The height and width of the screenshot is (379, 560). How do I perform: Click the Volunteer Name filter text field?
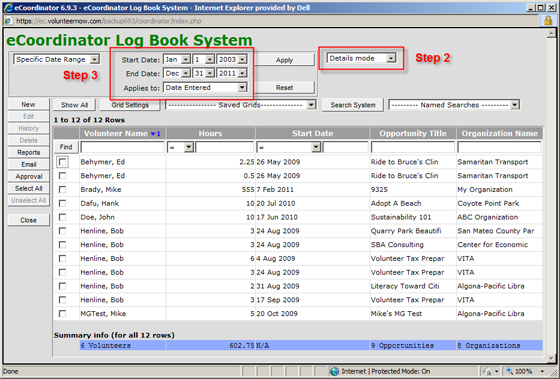tap(122, 147)
